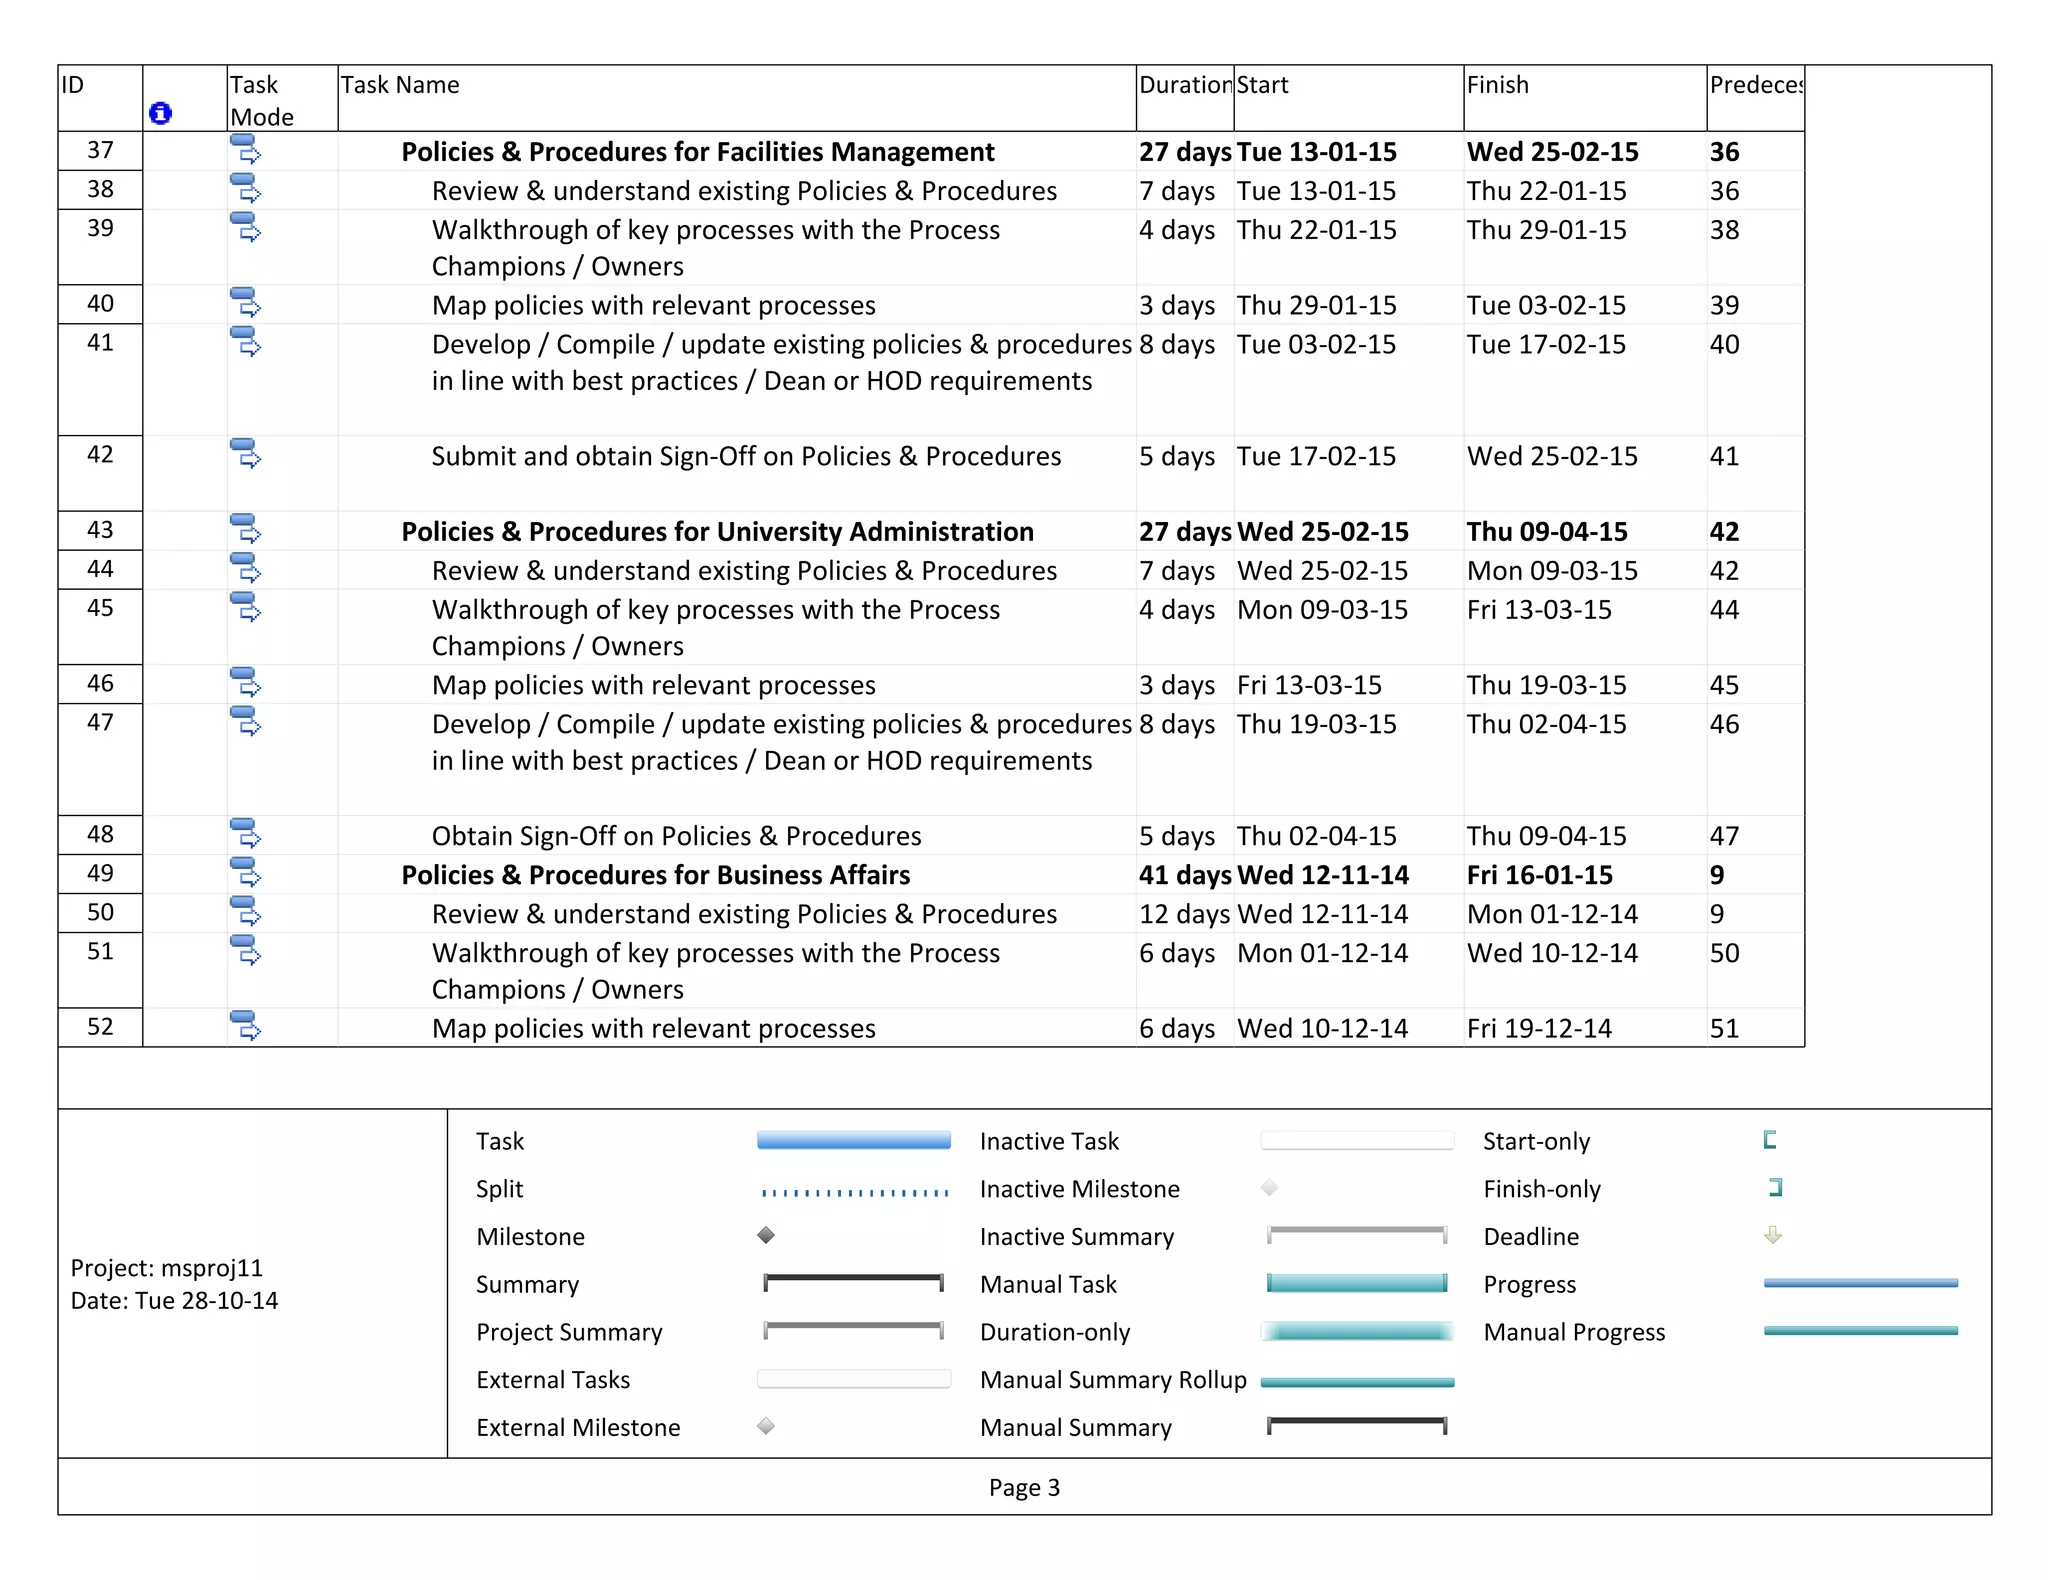Click task mode icon for row 52
The height and width of the screenshot is (1580, 2048).
coord(246,1027)
